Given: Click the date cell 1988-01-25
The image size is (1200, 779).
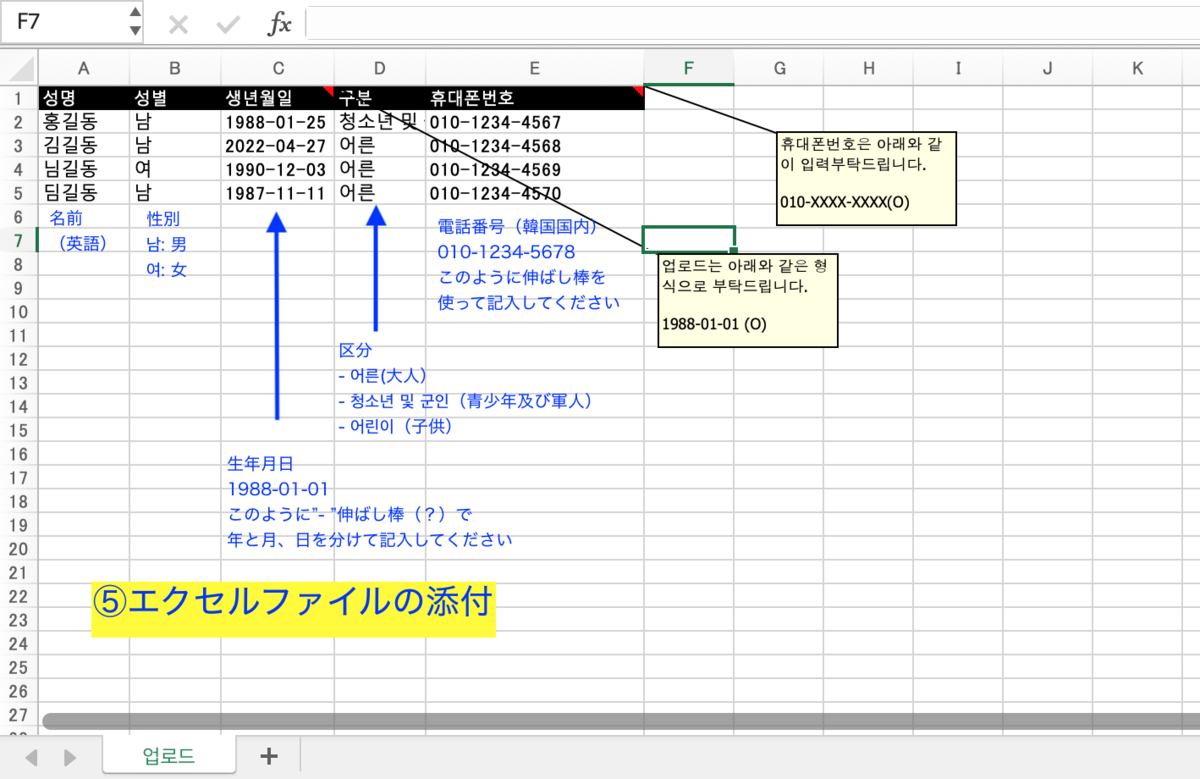Looking at the screenshot, I should (x=278, y=122).
